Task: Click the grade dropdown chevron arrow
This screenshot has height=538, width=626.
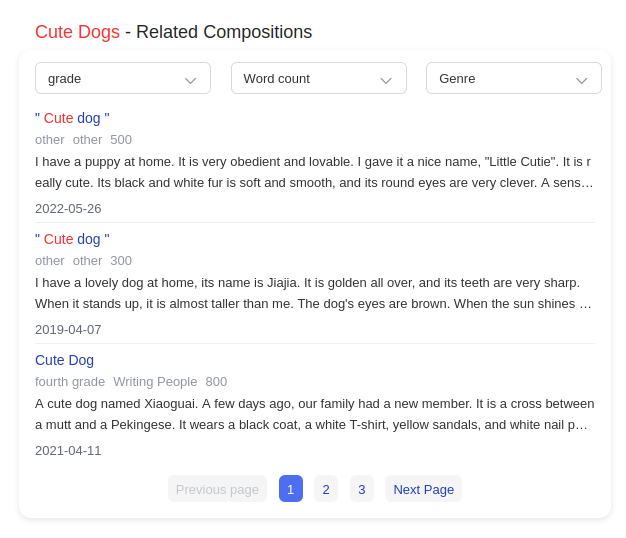Action: [x=190, y=79]
